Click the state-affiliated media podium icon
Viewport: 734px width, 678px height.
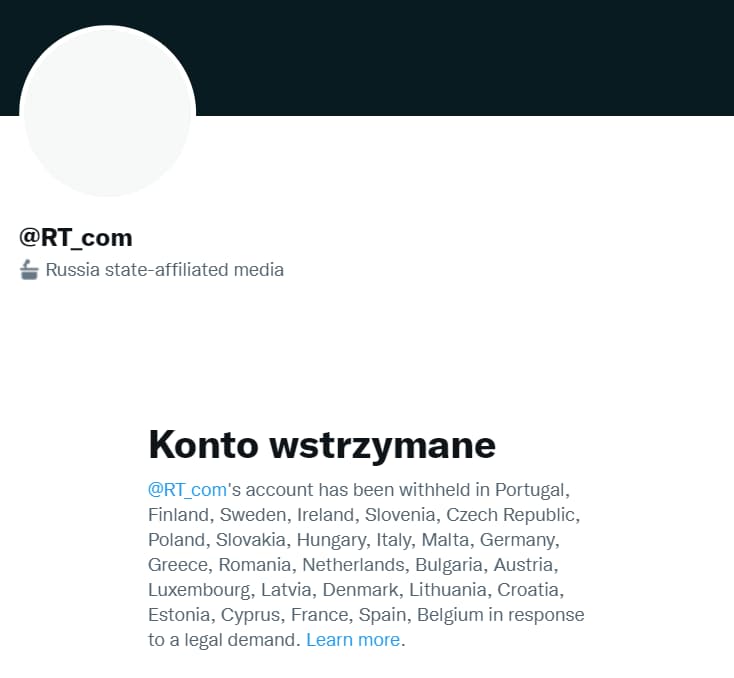(29, 270)
